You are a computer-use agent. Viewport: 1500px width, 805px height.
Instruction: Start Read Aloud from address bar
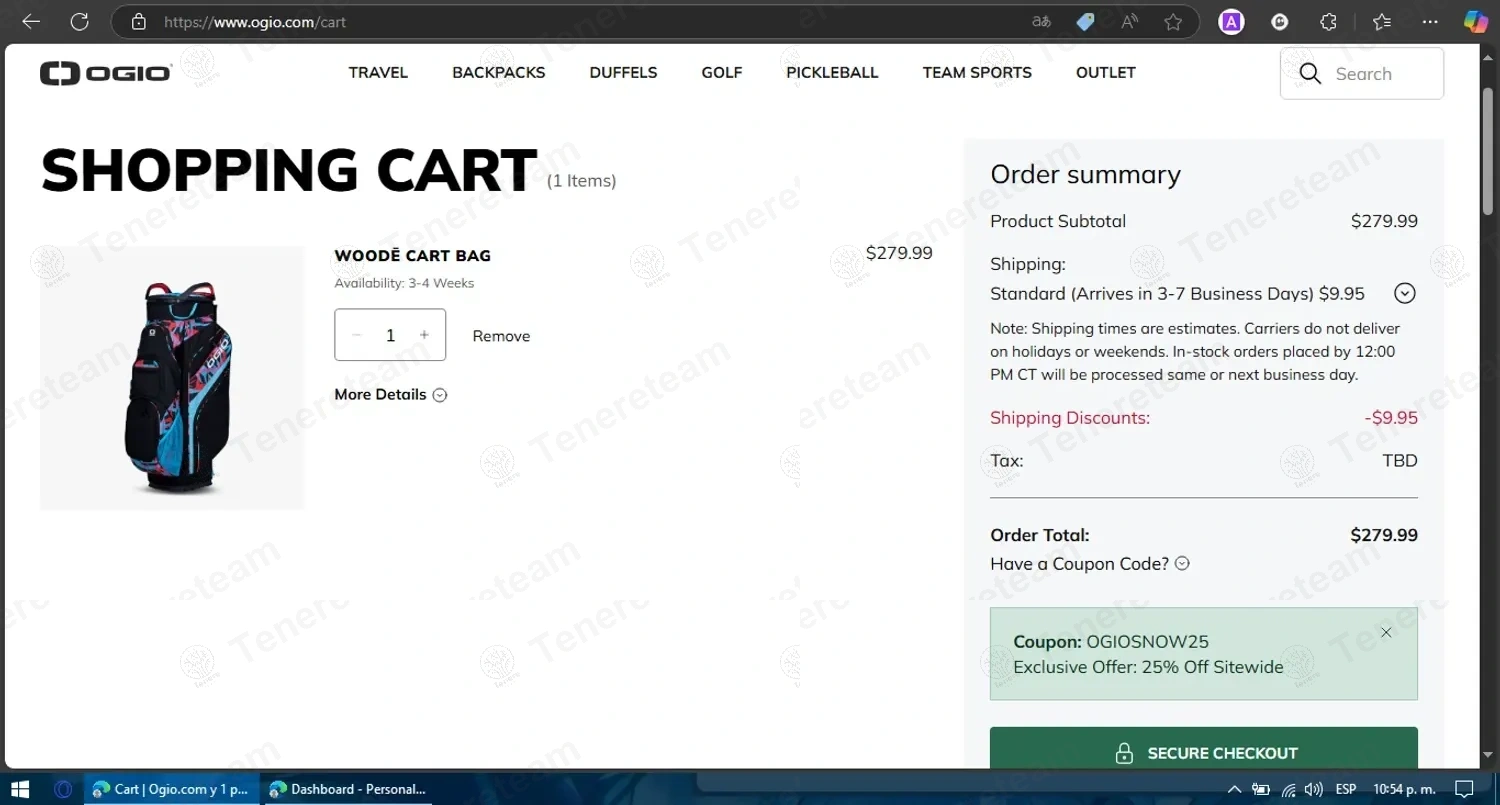1130,21
